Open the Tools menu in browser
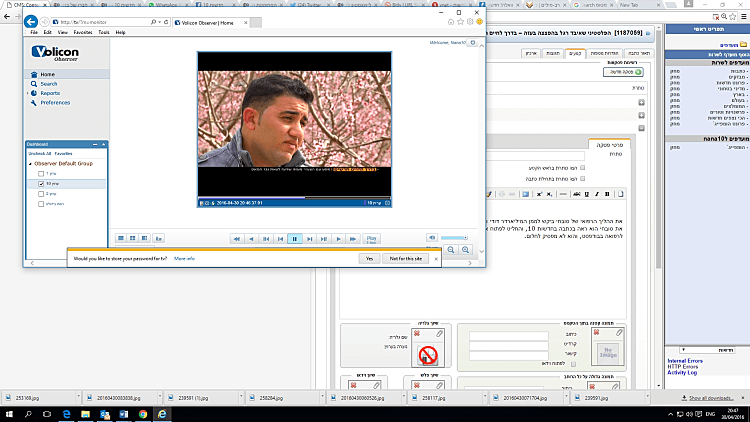750x422 pixels. tap(103, 32)
